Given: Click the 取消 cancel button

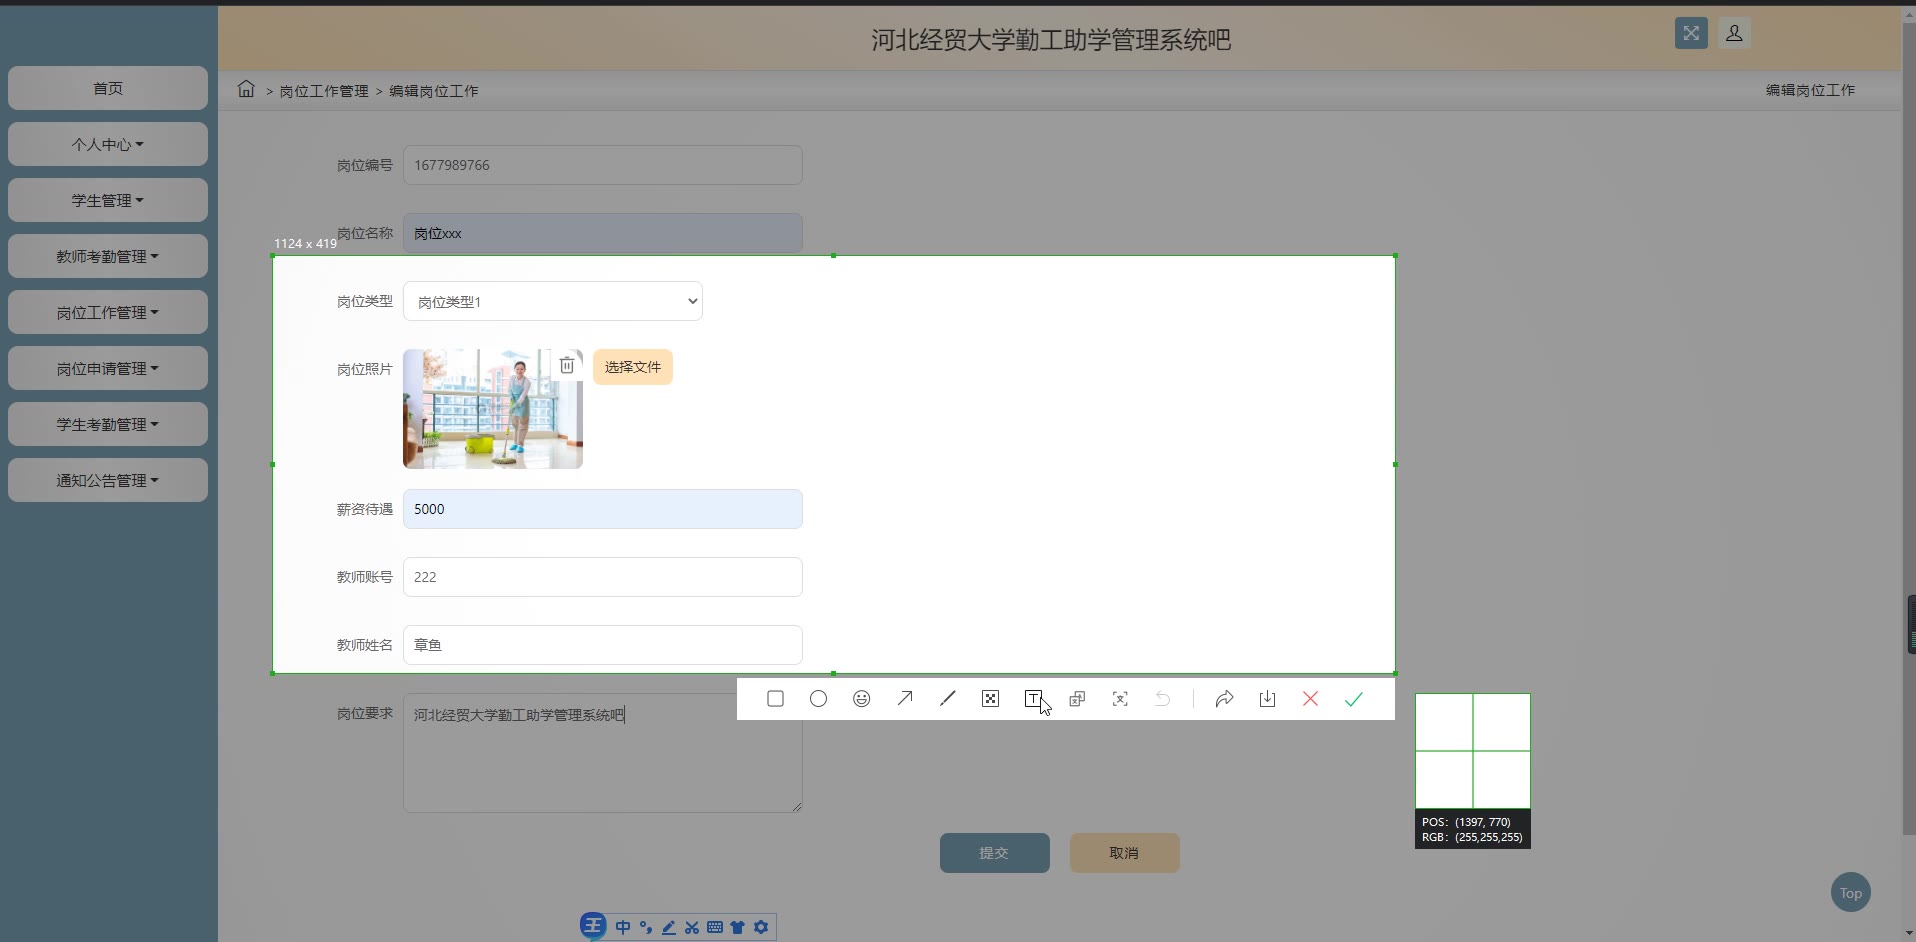Looking at the screenshot, I should [x=1125, y=853].
